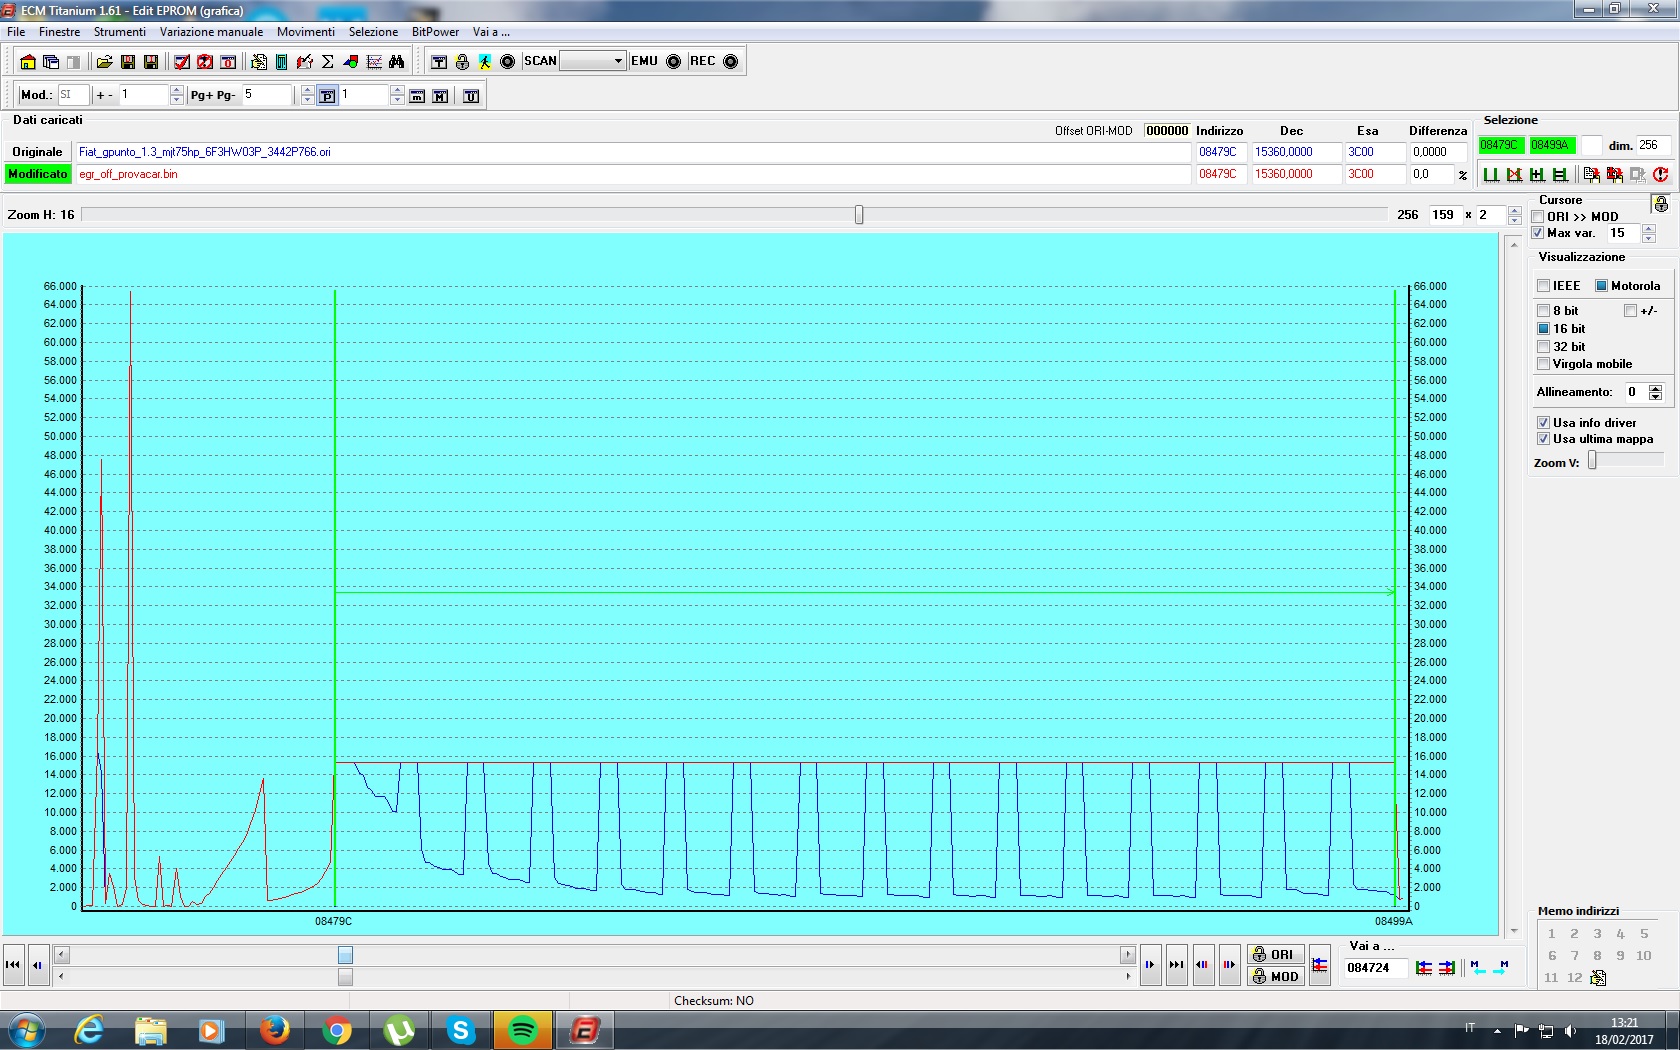Enable the IEEE checkbox
The height and width of the screenshot is (1050, 1680).
point(1544,286)
